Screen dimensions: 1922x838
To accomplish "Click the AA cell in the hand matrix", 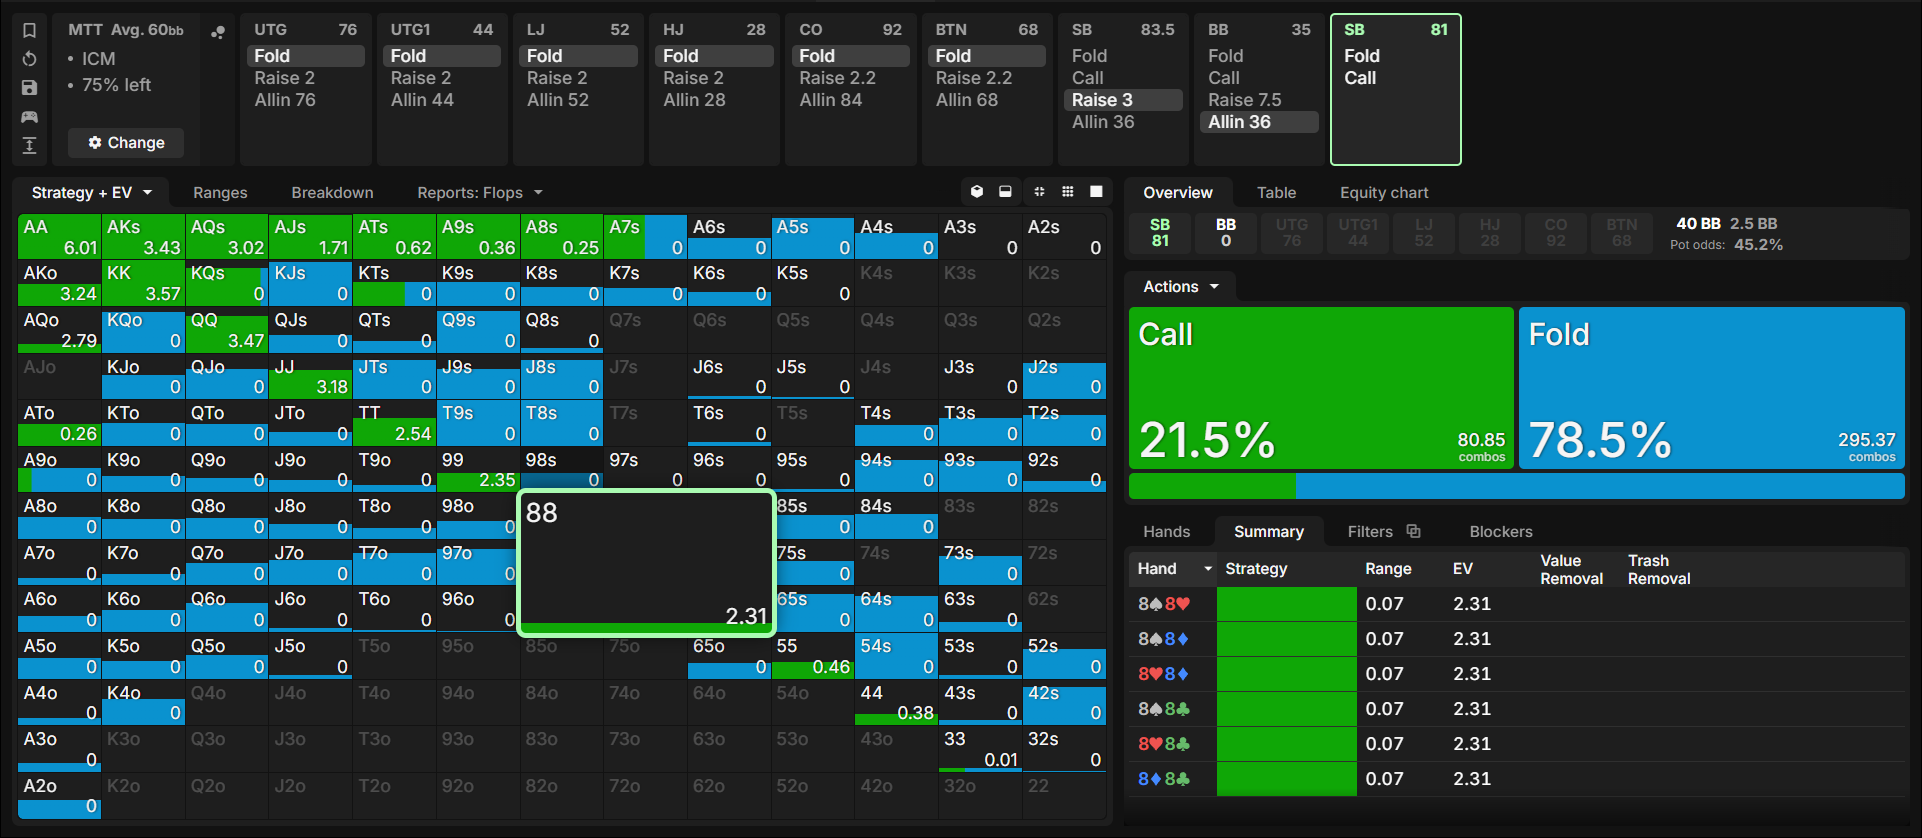I will pos(59,237).
